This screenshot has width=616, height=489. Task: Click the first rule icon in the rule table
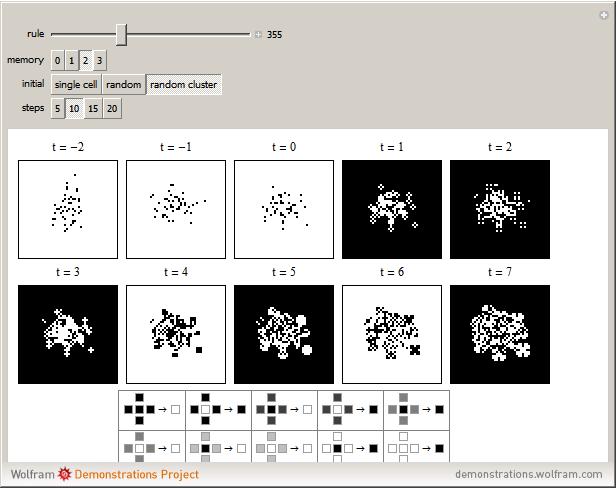coord(152,409)
